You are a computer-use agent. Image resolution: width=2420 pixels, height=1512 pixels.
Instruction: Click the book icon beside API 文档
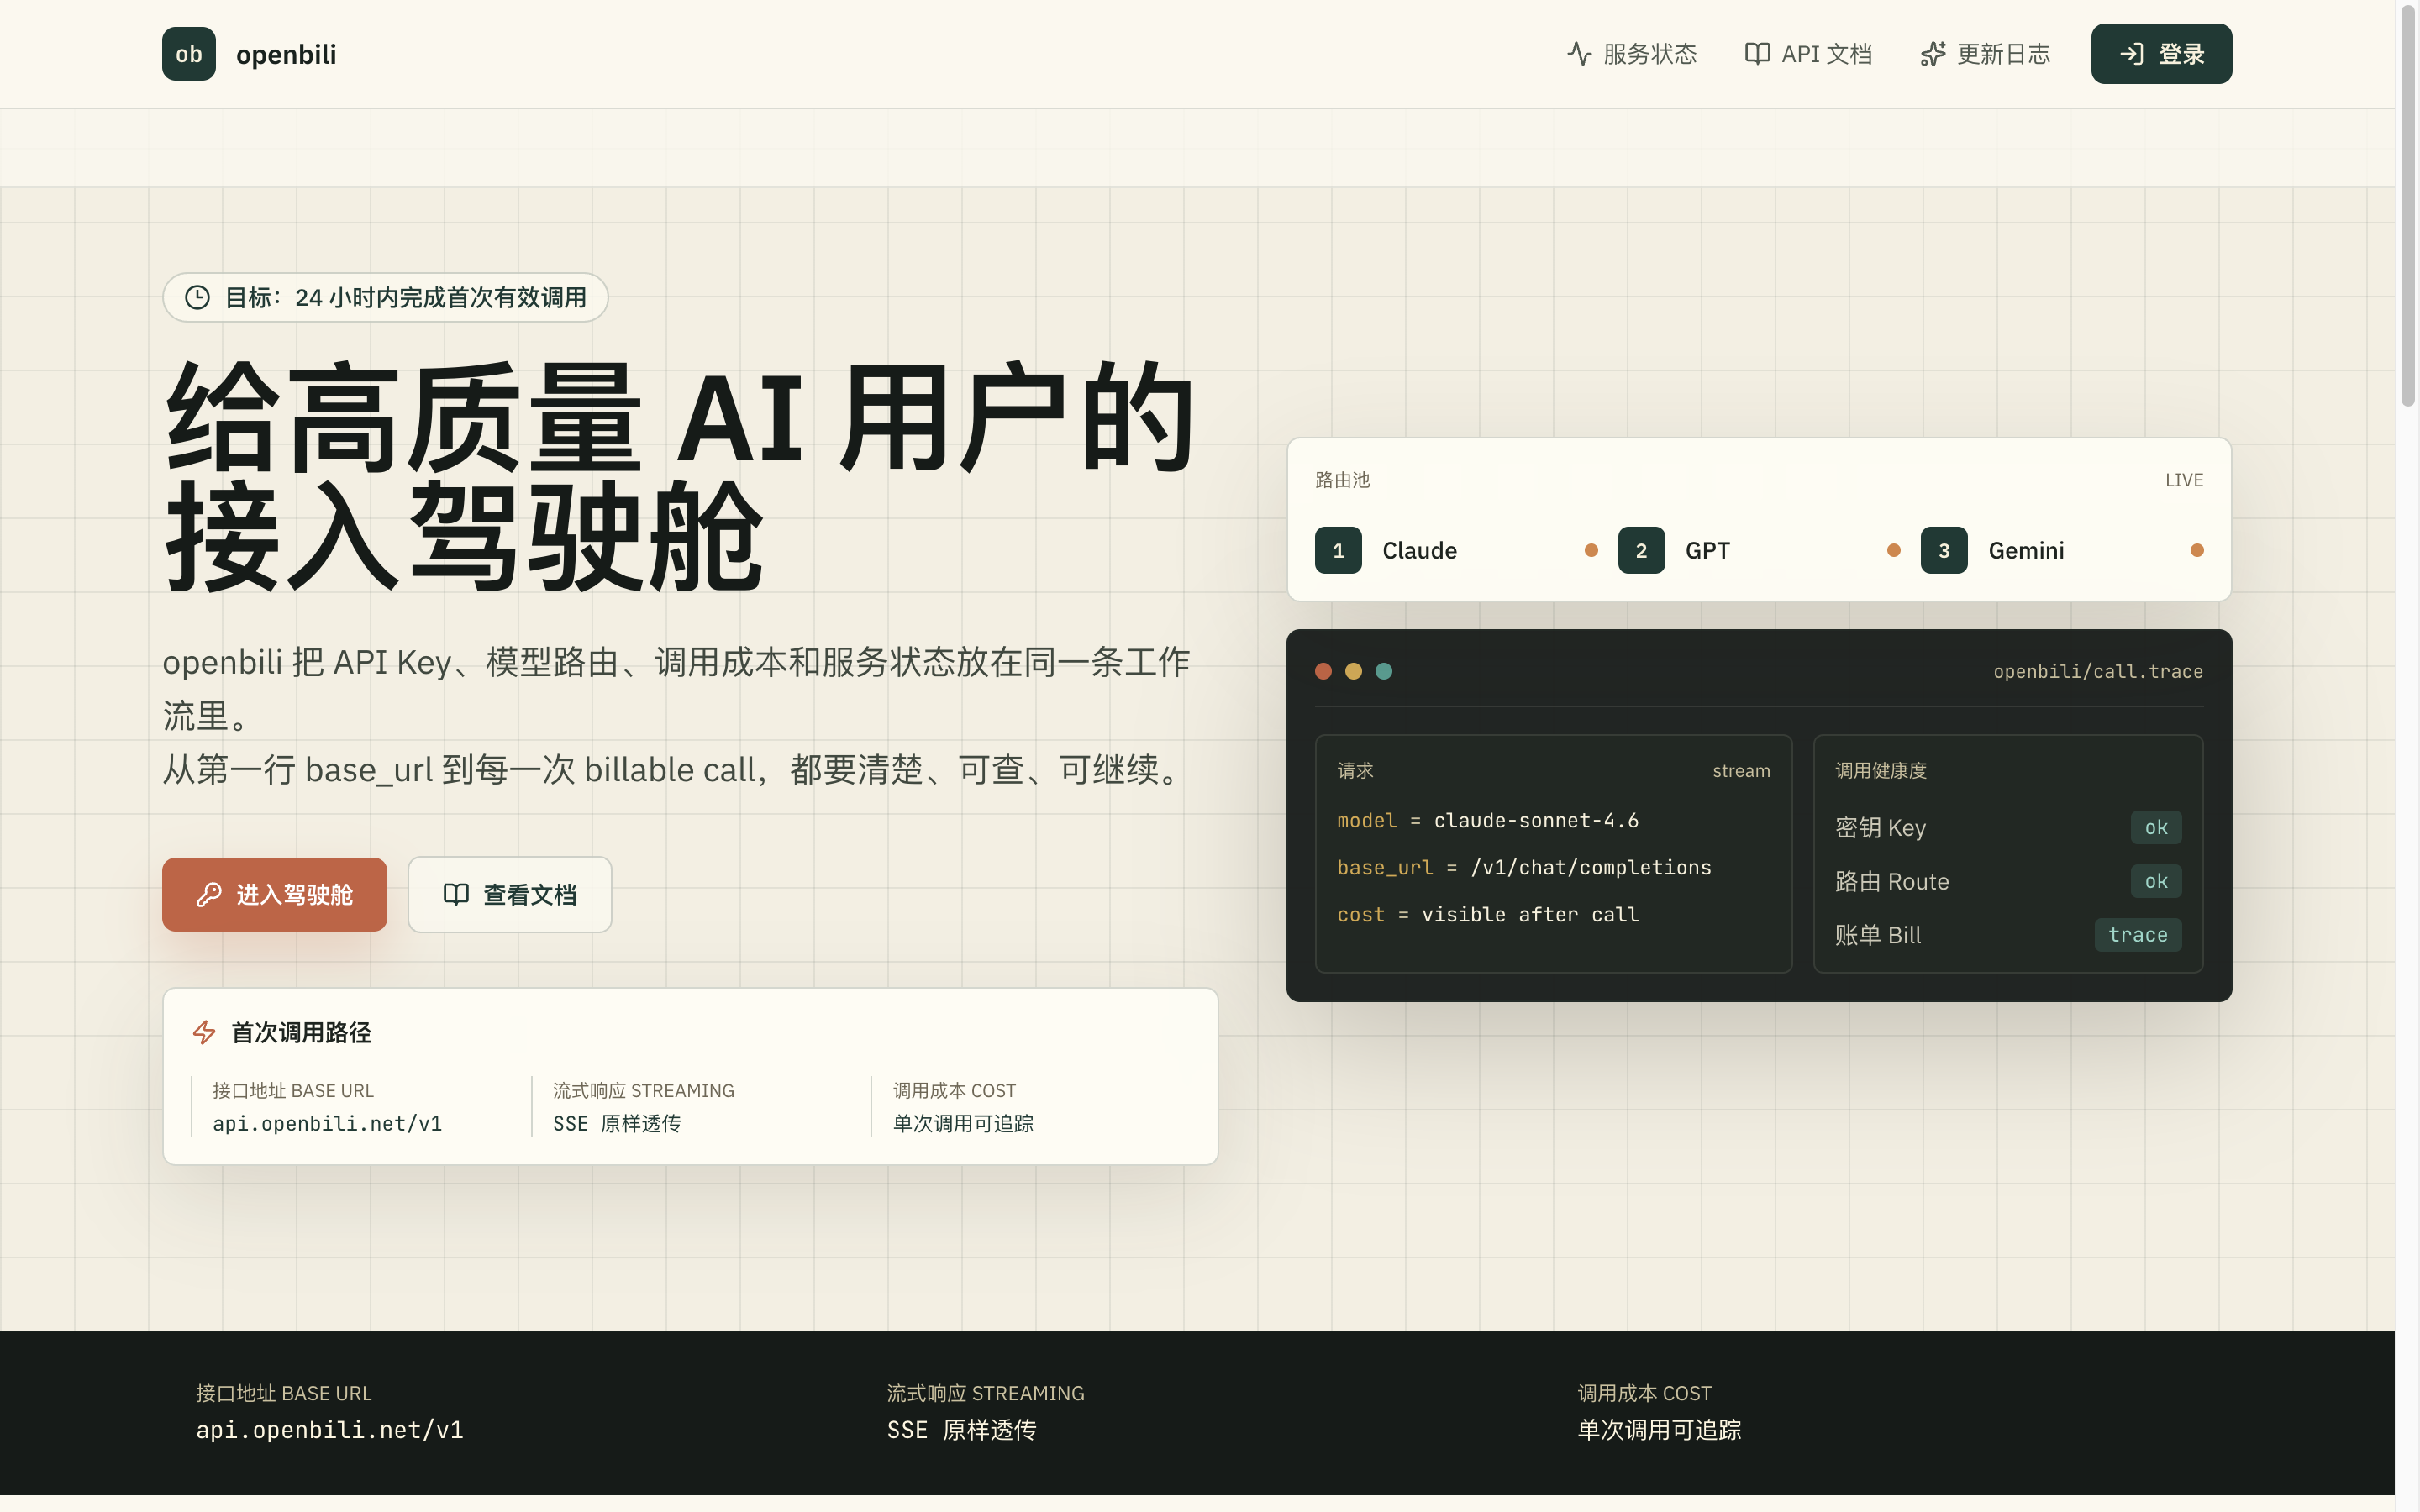coord(1757,54)
